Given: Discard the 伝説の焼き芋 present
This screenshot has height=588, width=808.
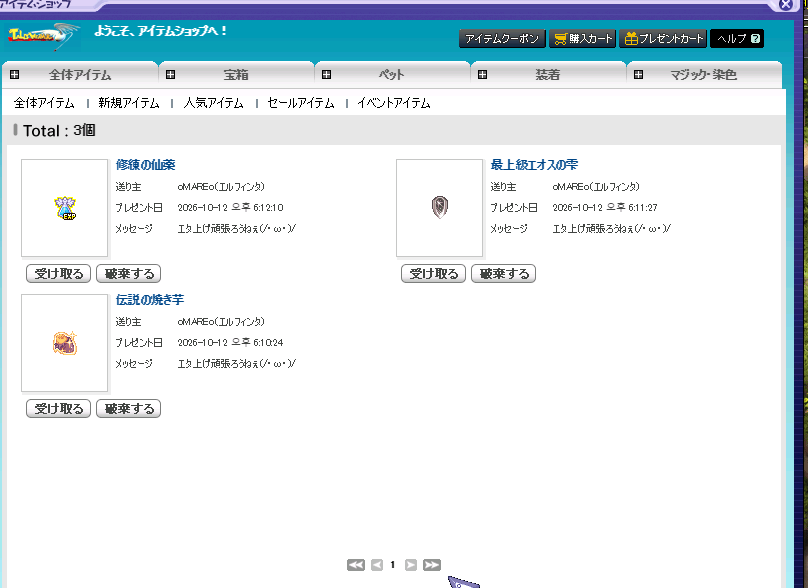Looking at the screenshot, I should 129,409.
